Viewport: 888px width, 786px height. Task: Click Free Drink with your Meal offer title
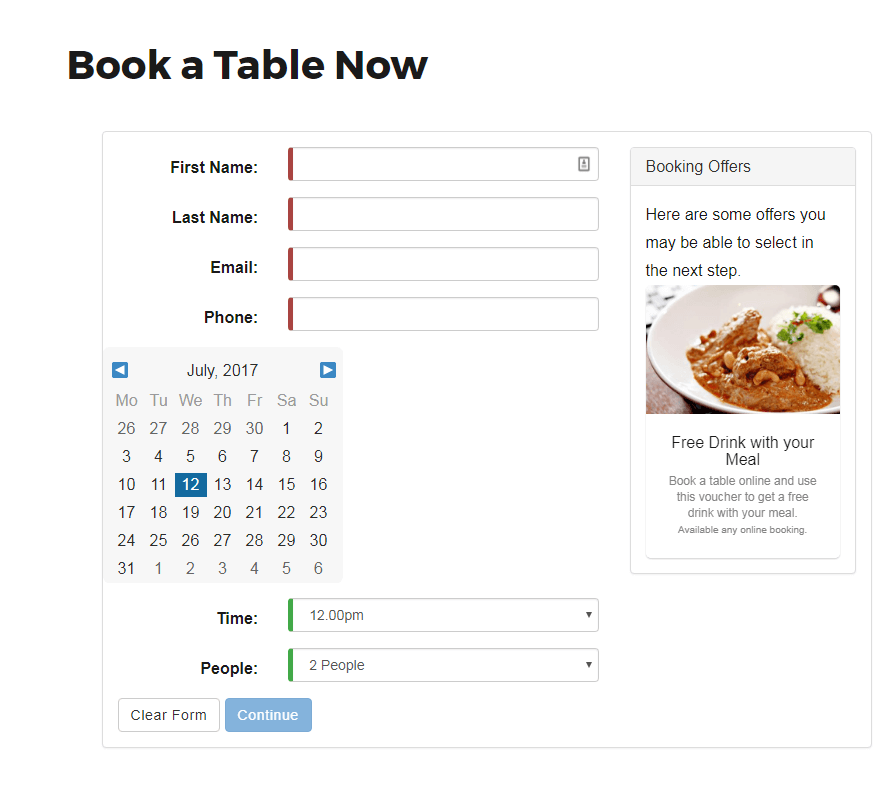(743, 451)
